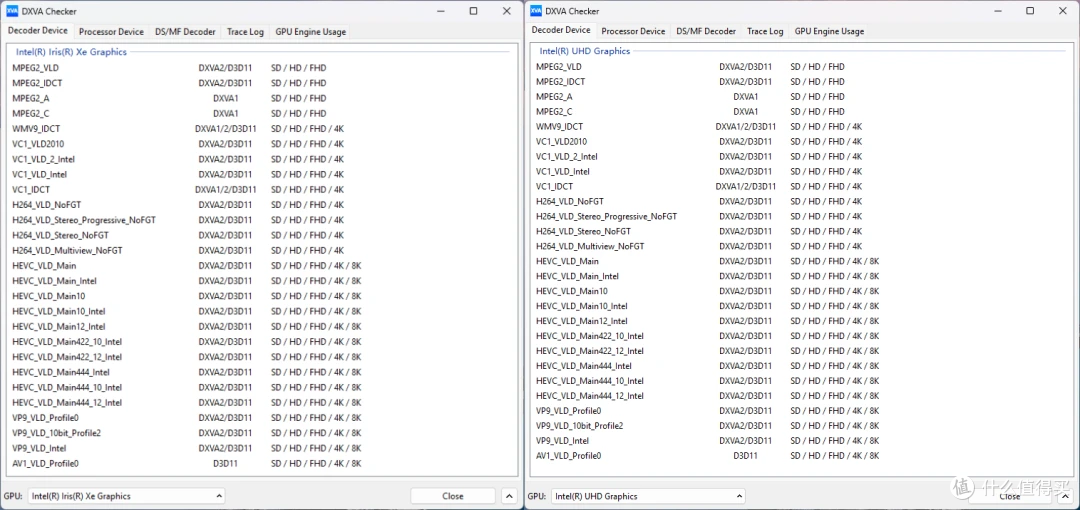Open Processor Device tab in right window

(633, 31)
